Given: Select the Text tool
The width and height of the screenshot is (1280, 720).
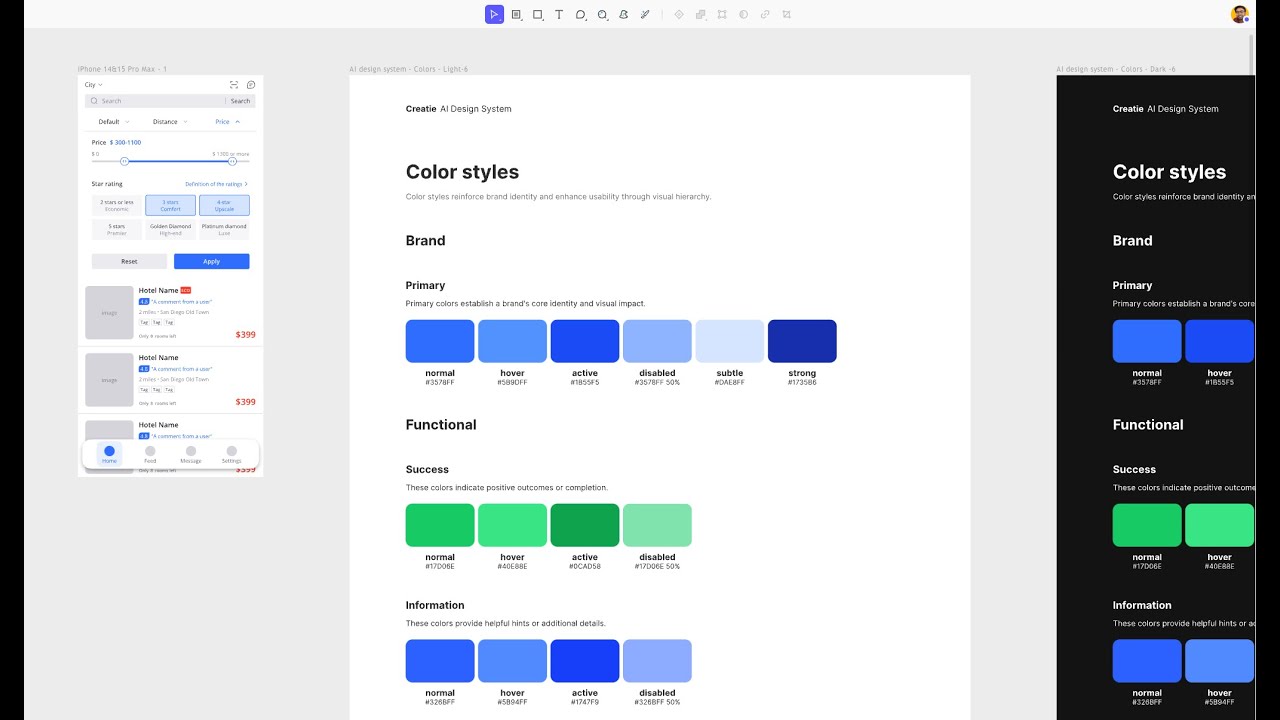Looking at the screenshot, I should [559, 14].
